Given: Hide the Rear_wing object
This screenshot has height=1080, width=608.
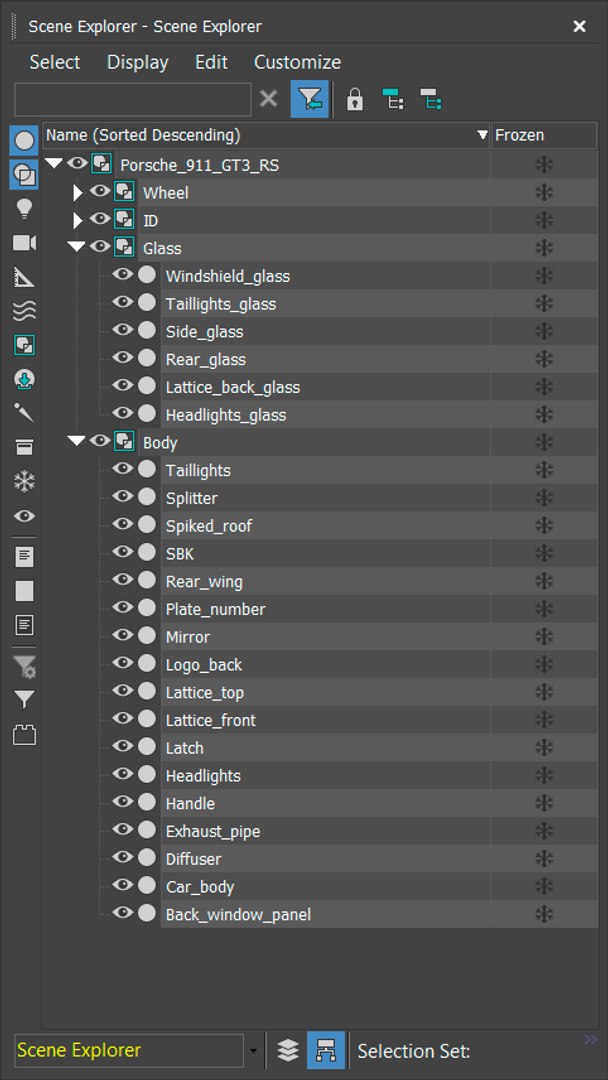Looking at the screenshot, I should pos(123,580).
